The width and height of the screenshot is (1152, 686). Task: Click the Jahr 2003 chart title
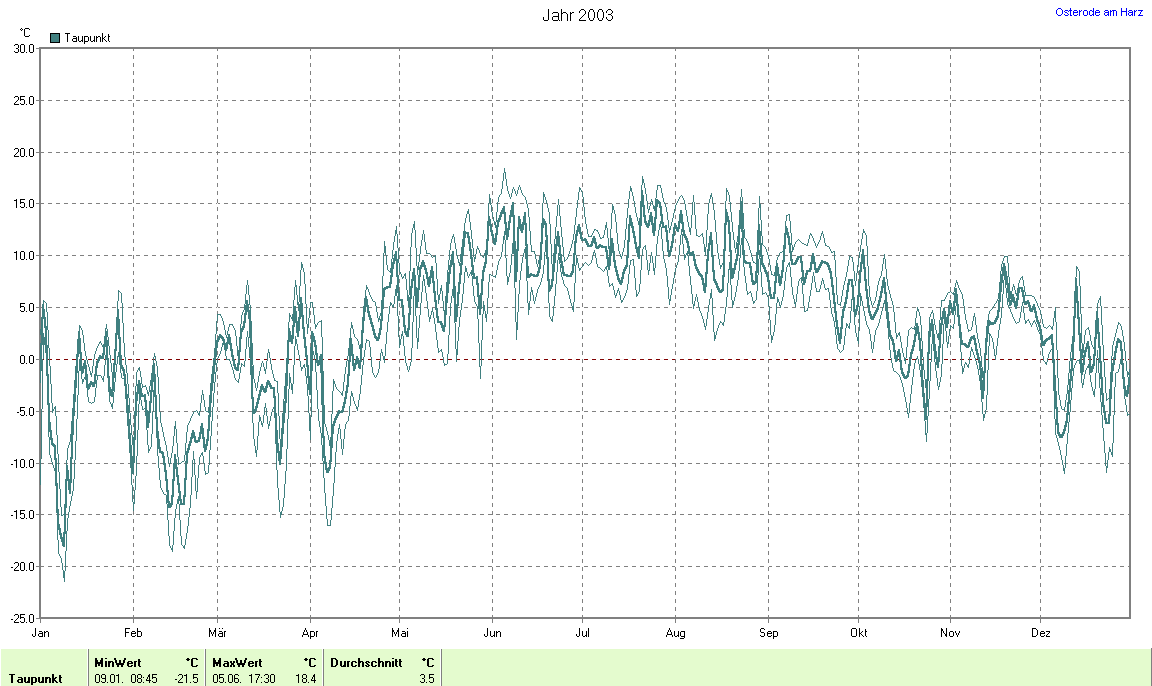tap(577, 15)
